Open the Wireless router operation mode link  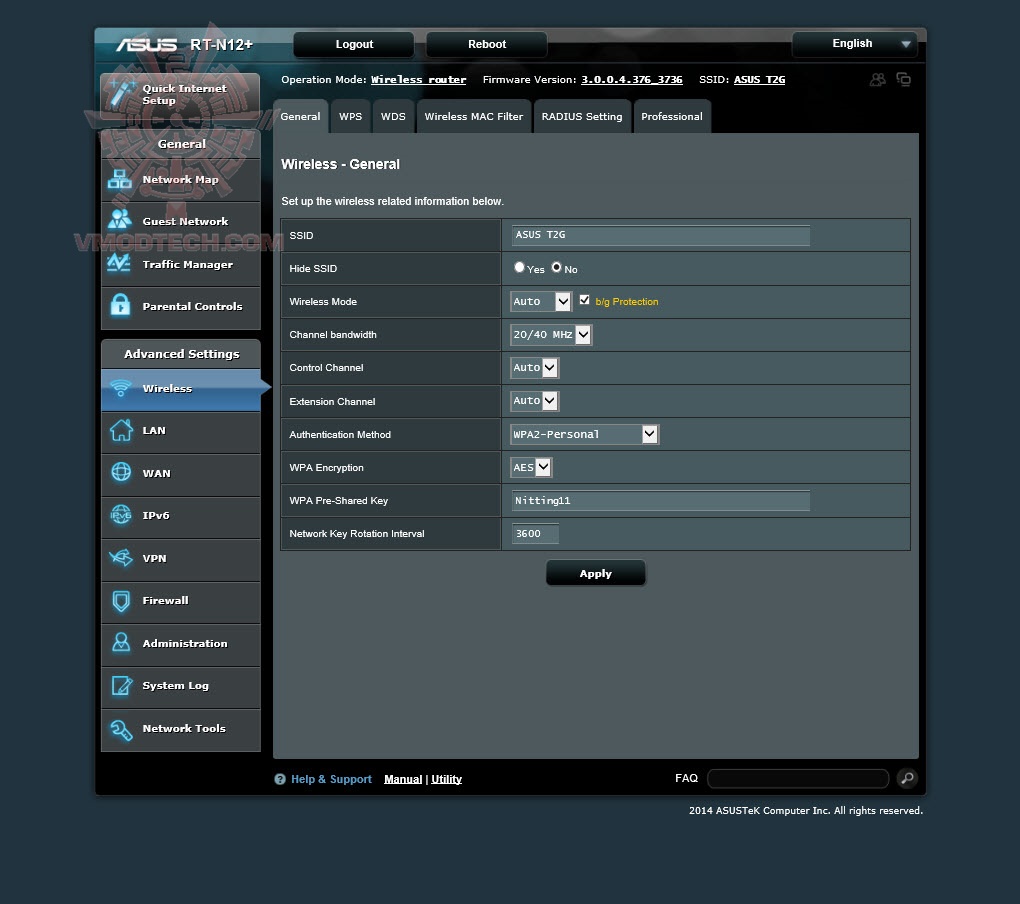(418, 79)
